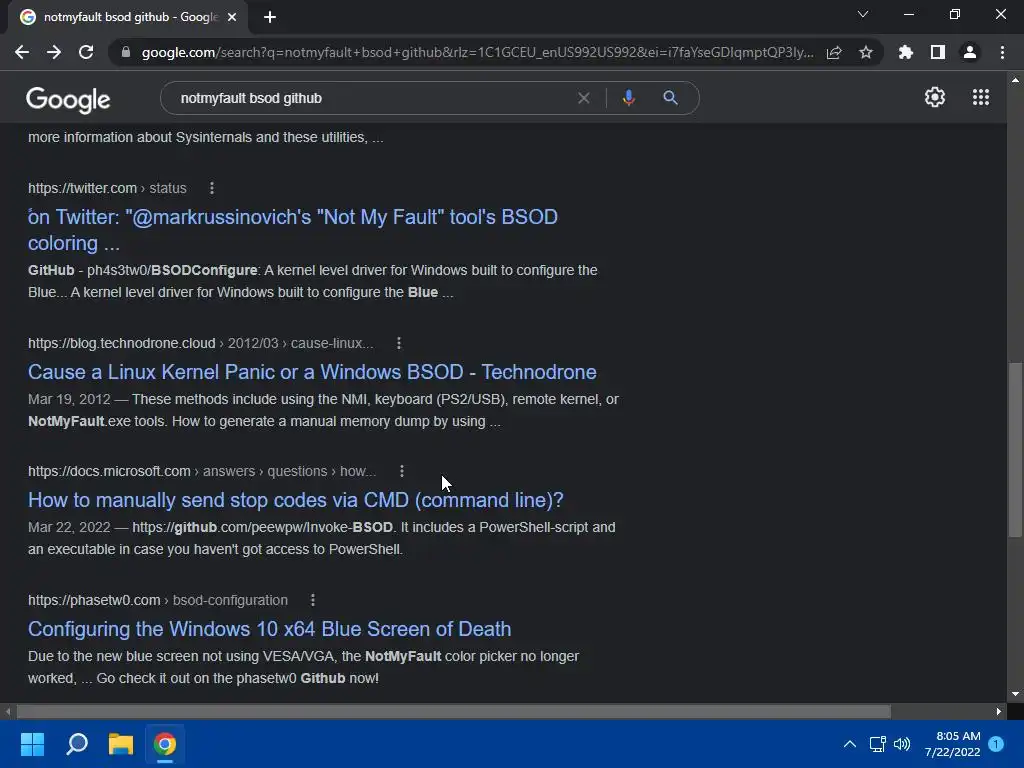
Task: Open Google quick settings gear
Action: 935,97
